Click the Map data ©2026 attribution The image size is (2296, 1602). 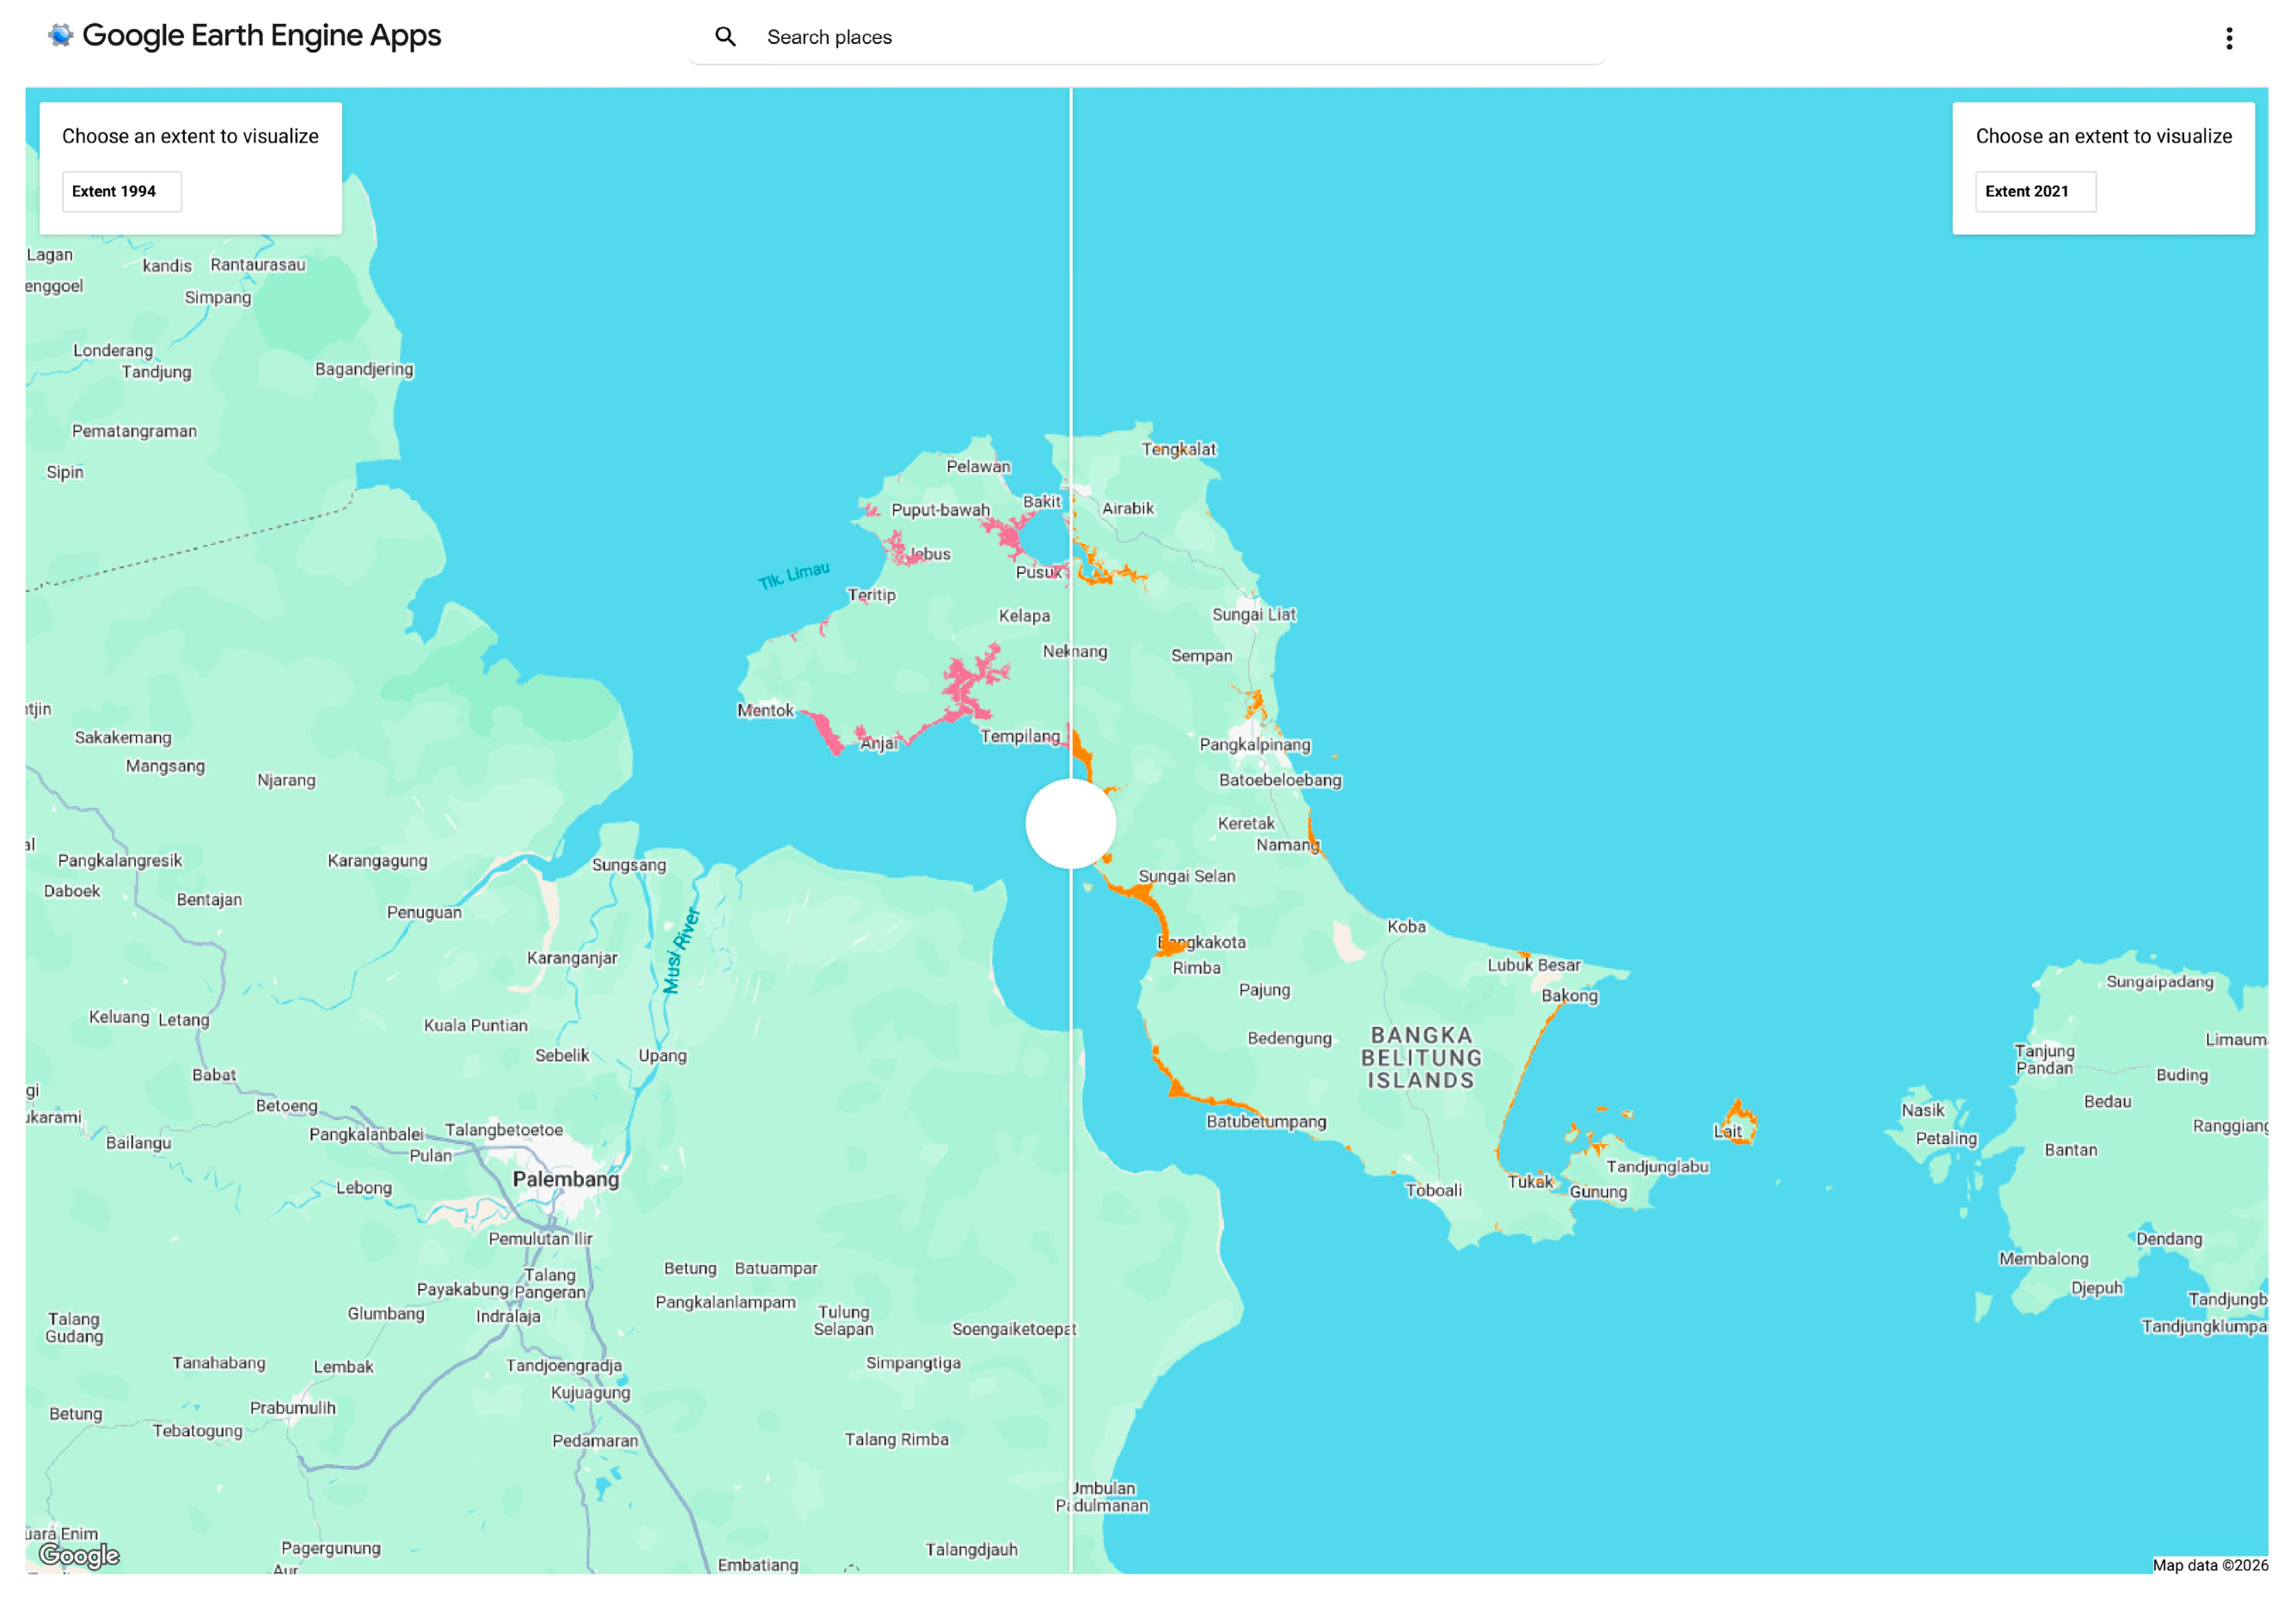(x=2209, y=1565)
